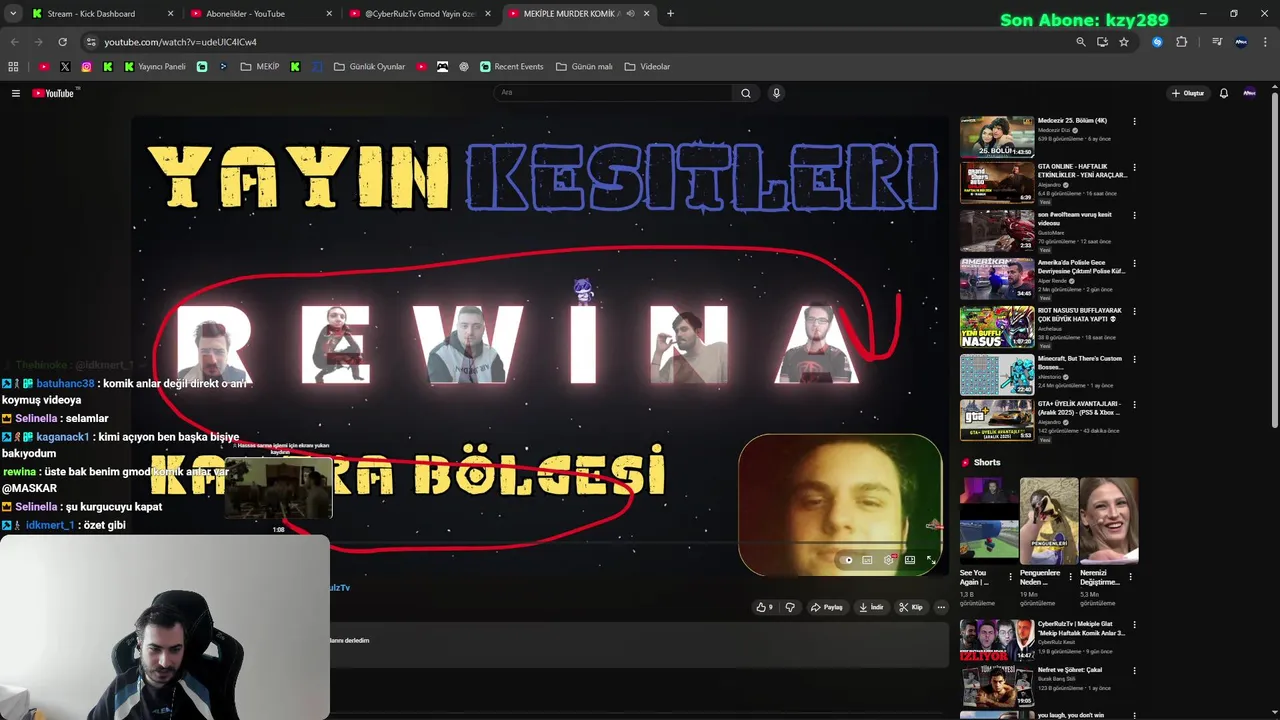Image resolution: width=1280 pixels, height=720 pixels.
Task: Open Chrome three-dot menu
Action: [x=1264, y=42]
